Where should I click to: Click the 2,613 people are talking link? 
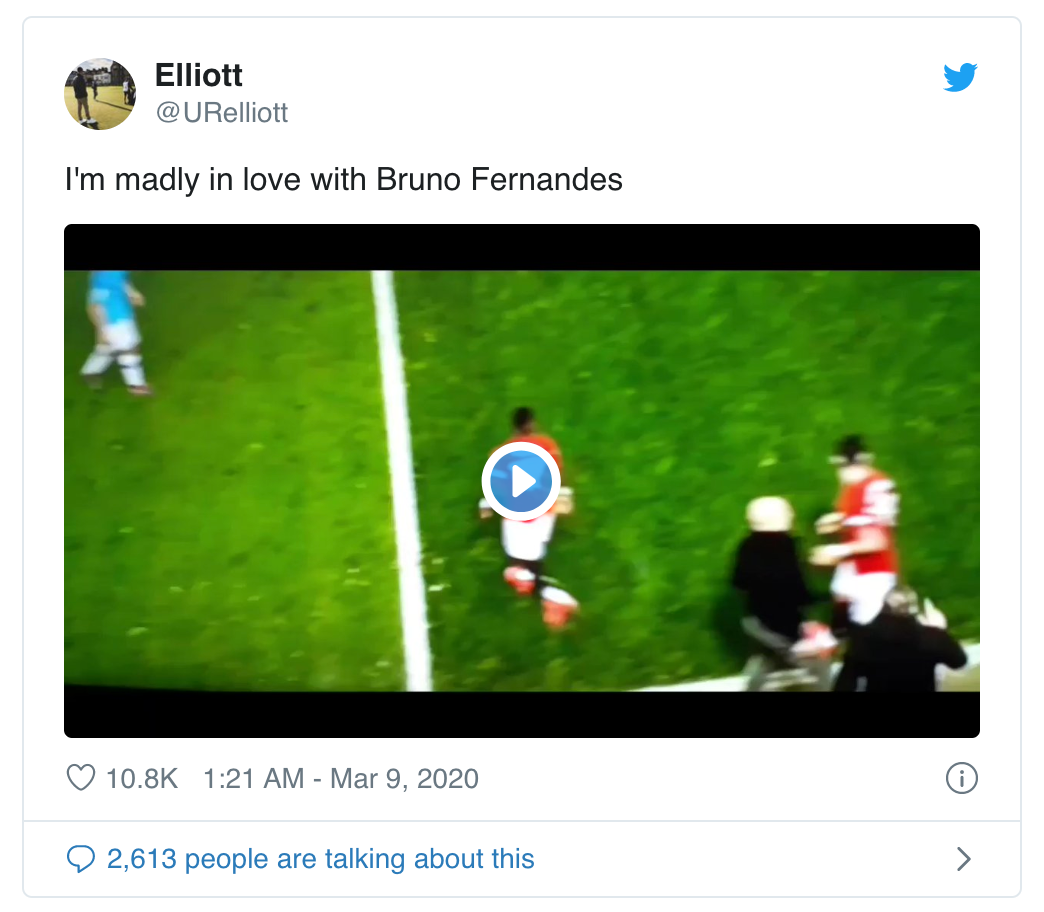click(x=320, y=858)
